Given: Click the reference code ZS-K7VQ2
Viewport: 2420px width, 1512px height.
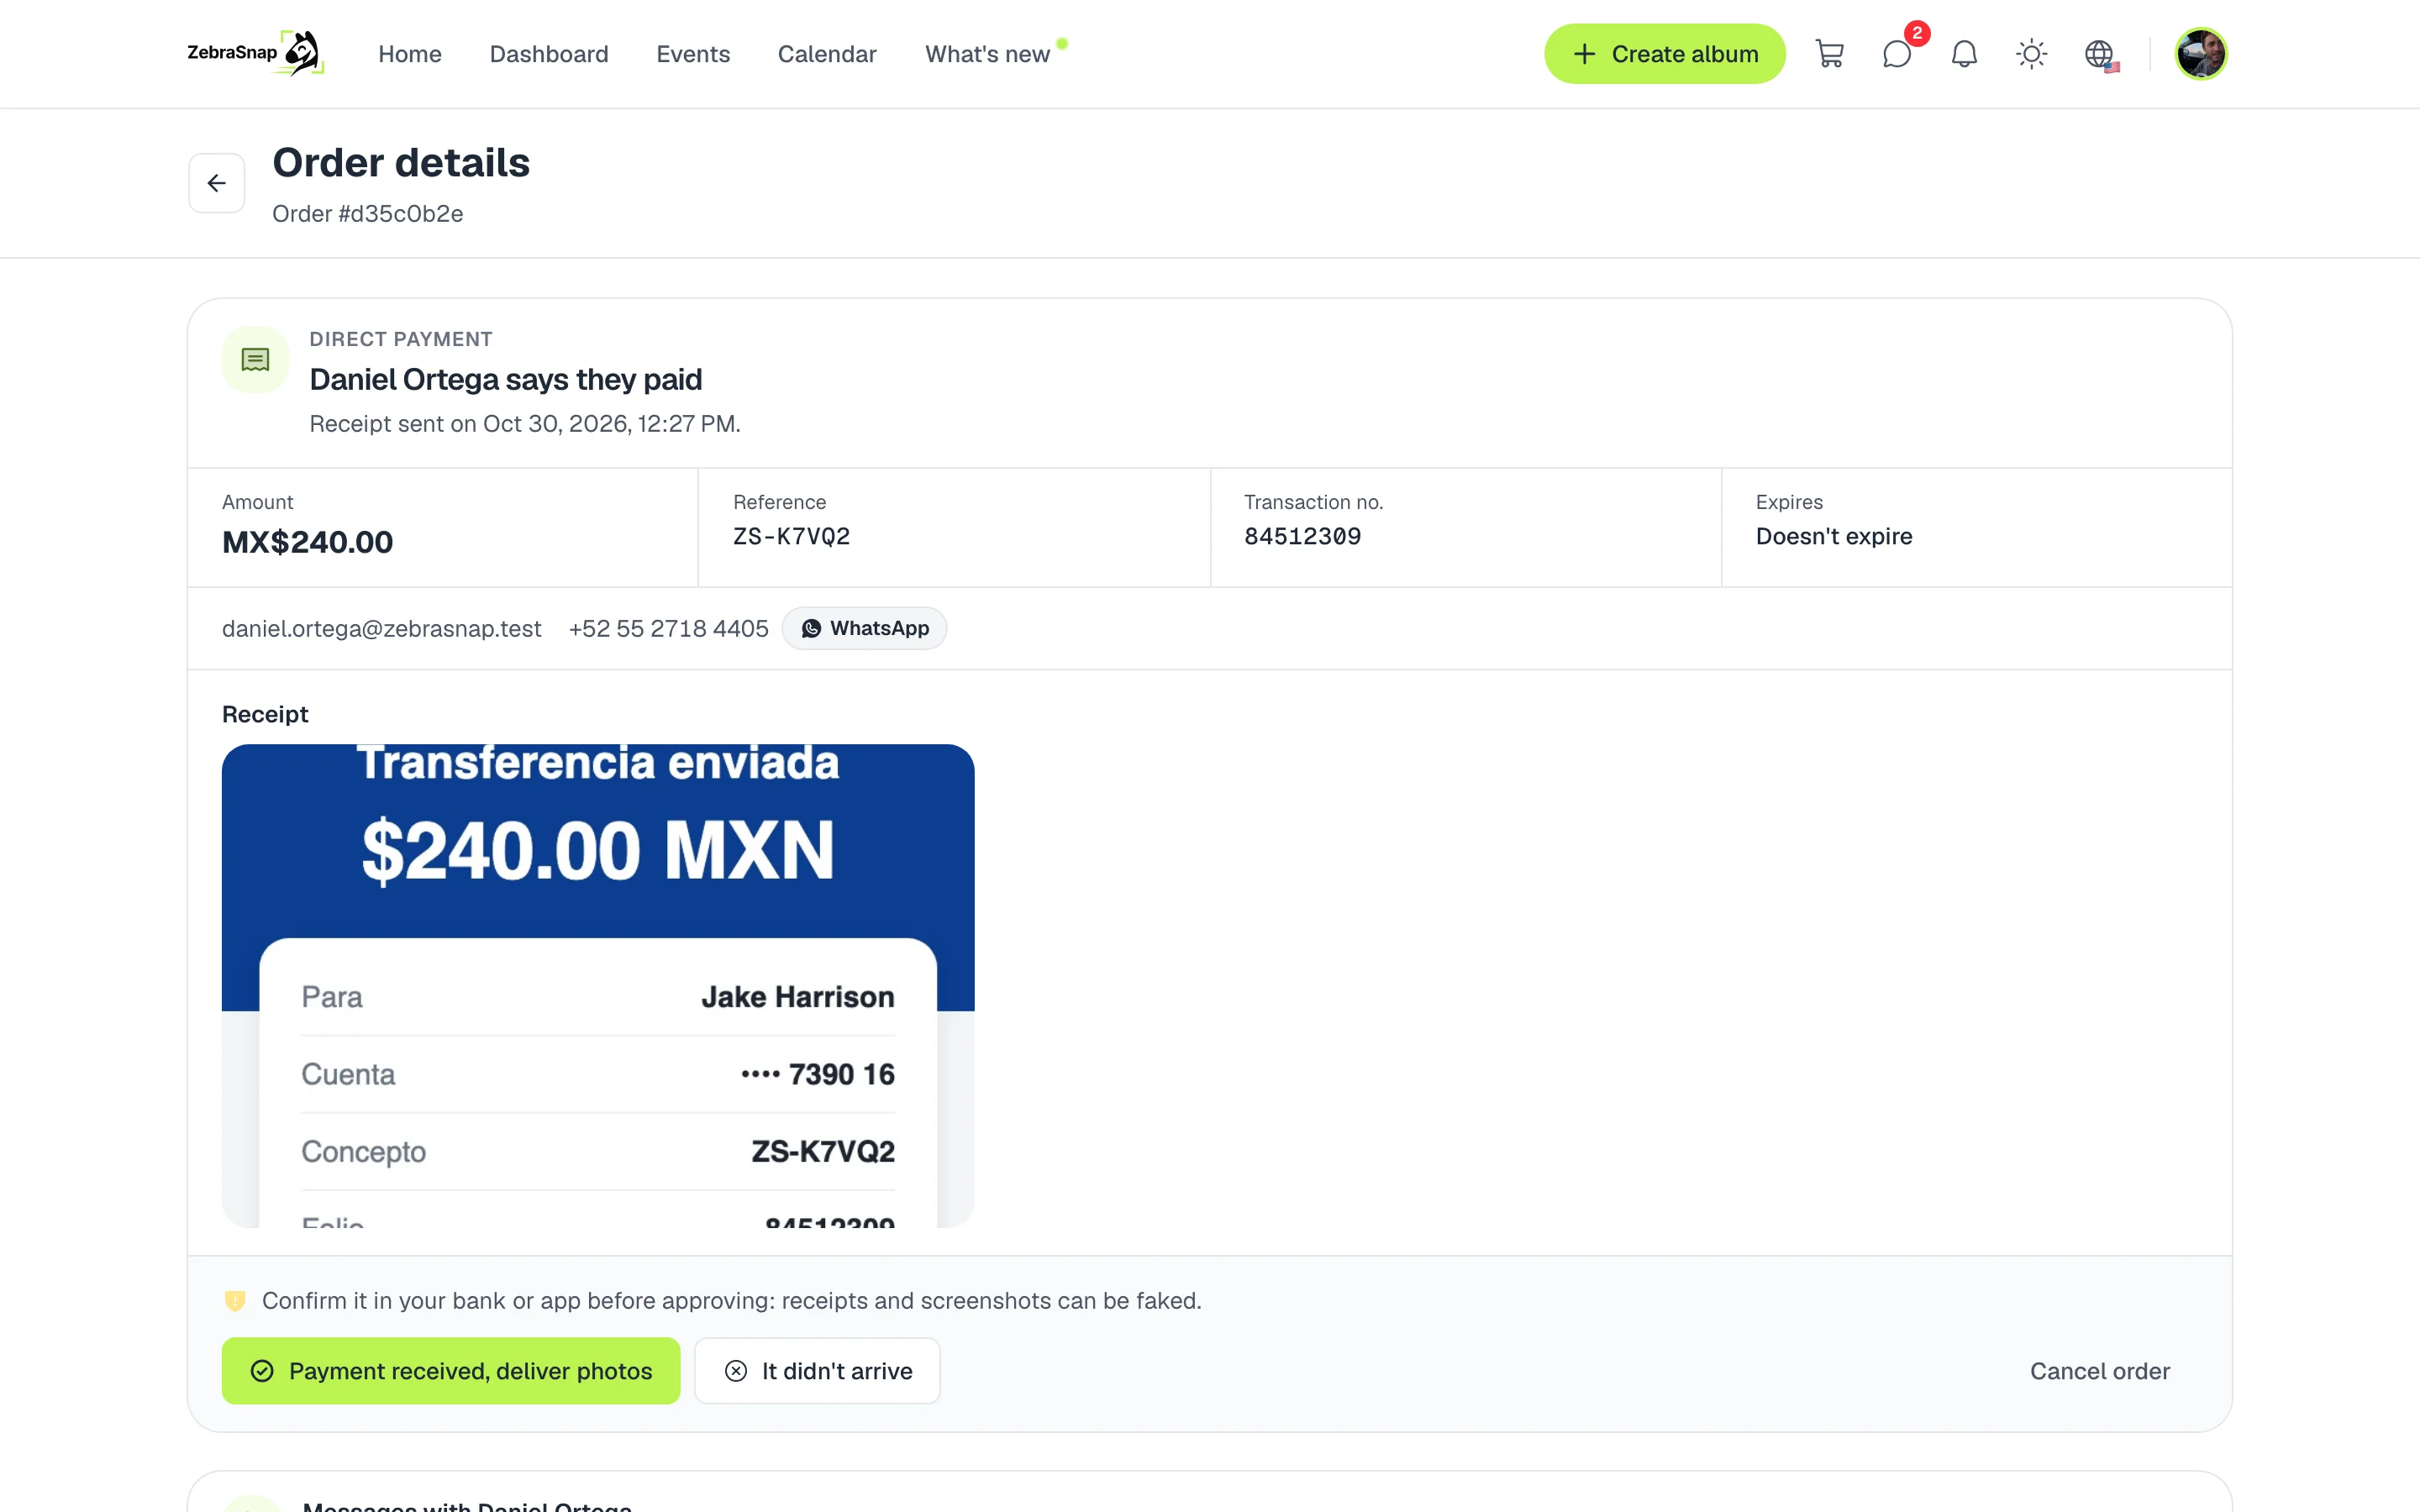Looking at the screenshot, I should 791,536.
